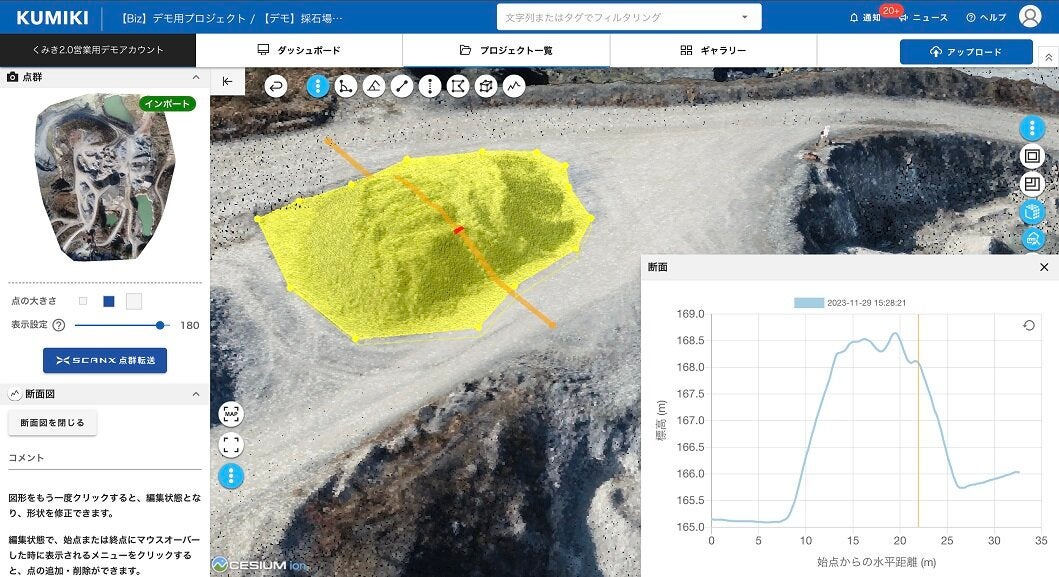The height and width of the screenshot is (577, 1059).
Task: Click the アップロード button
Action: click(965, 52)
